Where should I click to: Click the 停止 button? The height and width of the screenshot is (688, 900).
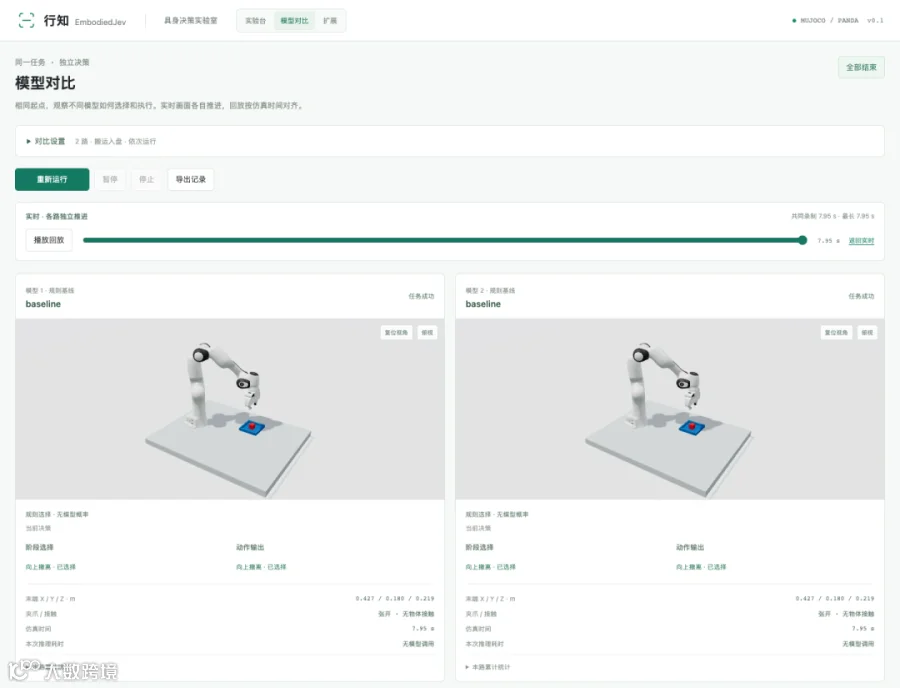pos(147,179)
